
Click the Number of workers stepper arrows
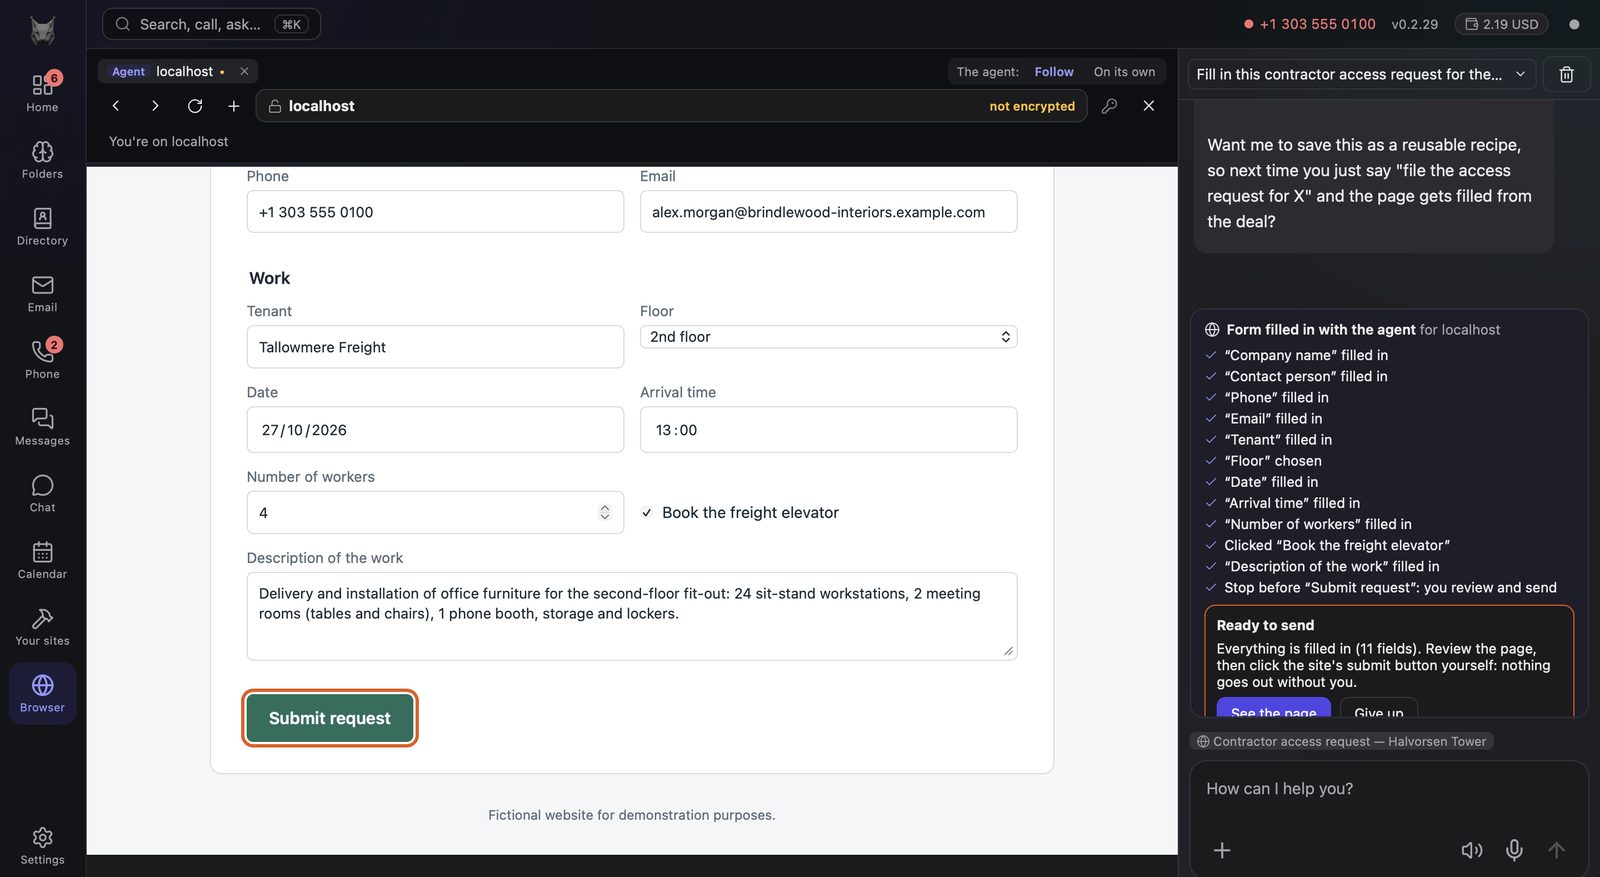click(x=604, y=513)
